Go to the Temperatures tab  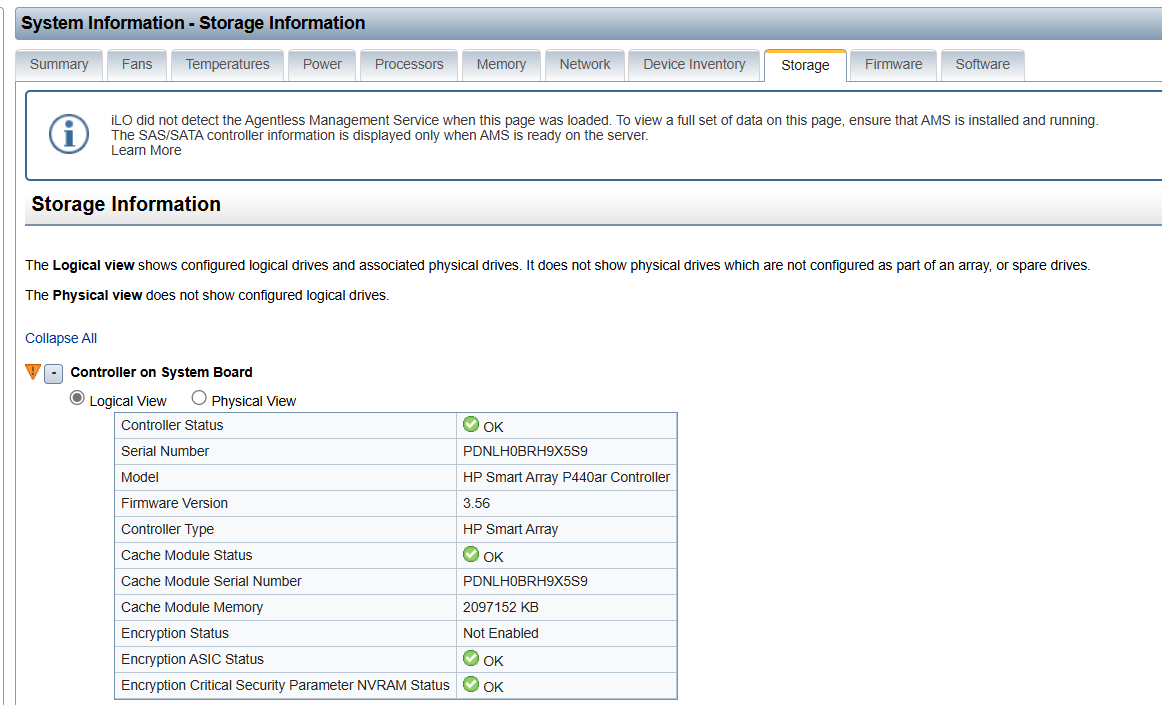click(x=227, y=64)
